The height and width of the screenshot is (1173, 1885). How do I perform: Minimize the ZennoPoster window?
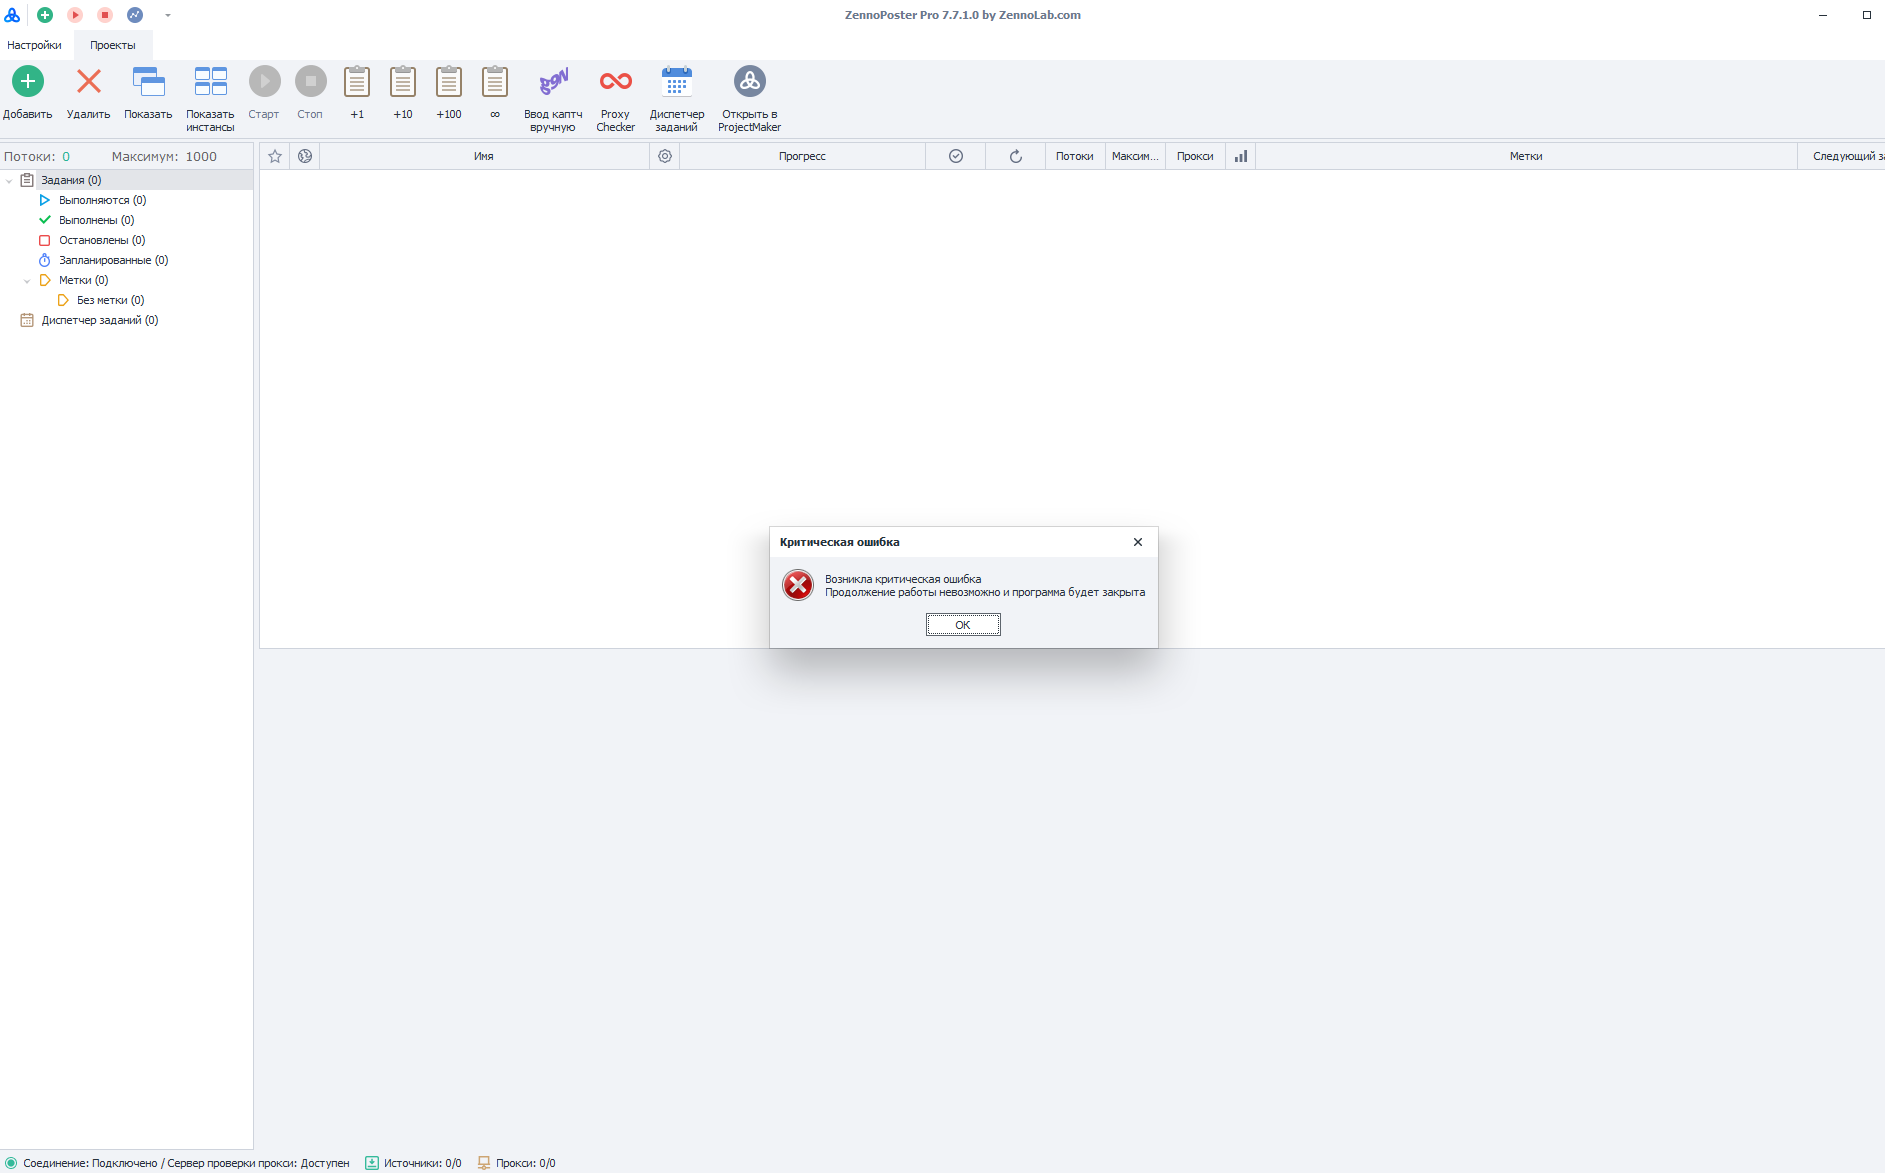(x=1823, y=15)
